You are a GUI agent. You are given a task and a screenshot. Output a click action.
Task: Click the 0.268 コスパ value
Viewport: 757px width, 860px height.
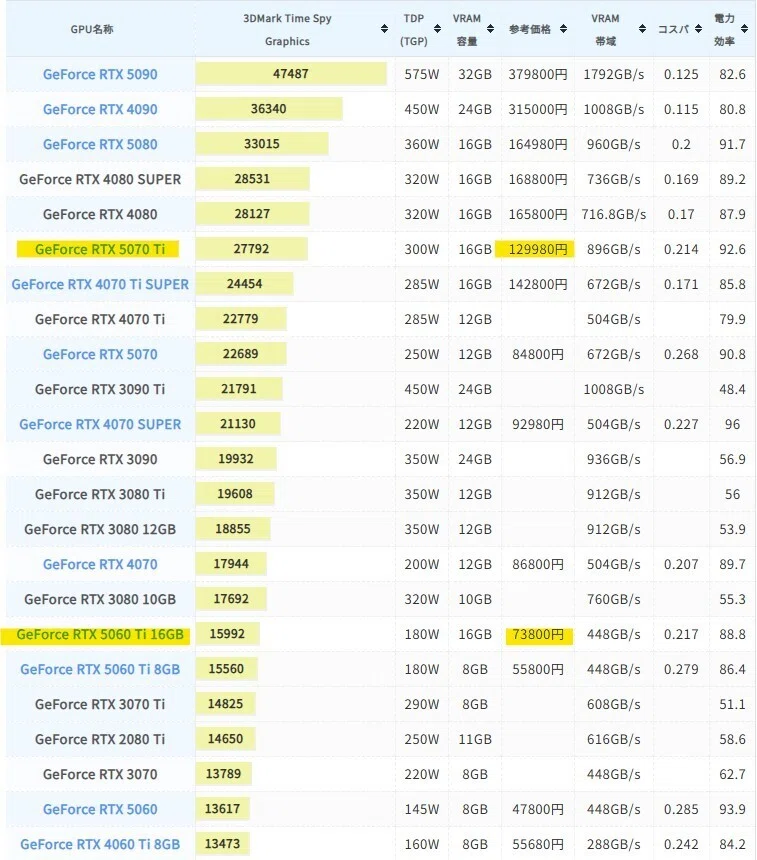681,354
